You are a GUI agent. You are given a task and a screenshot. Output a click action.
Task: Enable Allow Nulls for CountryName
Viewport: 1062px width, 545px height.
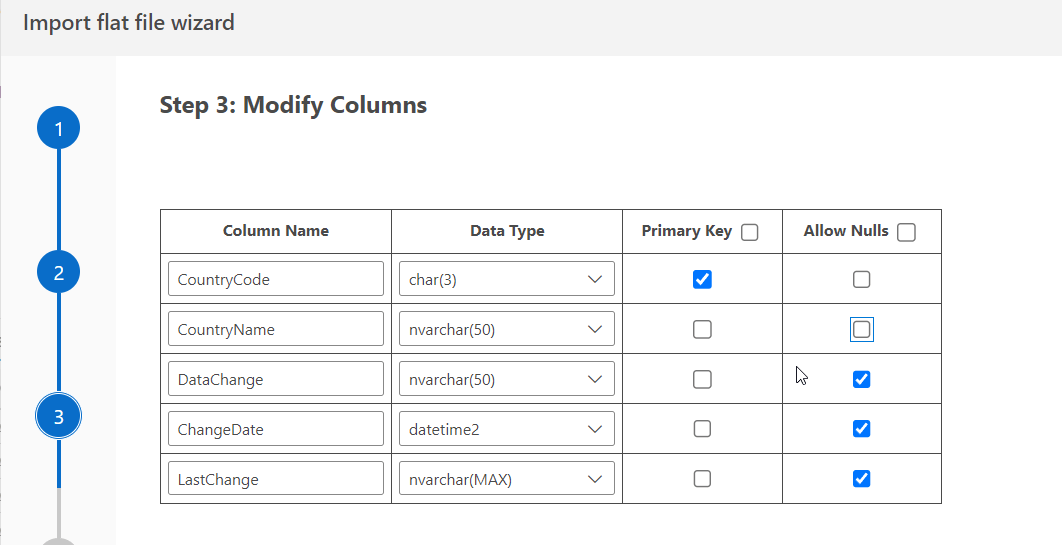coord(861,329)
